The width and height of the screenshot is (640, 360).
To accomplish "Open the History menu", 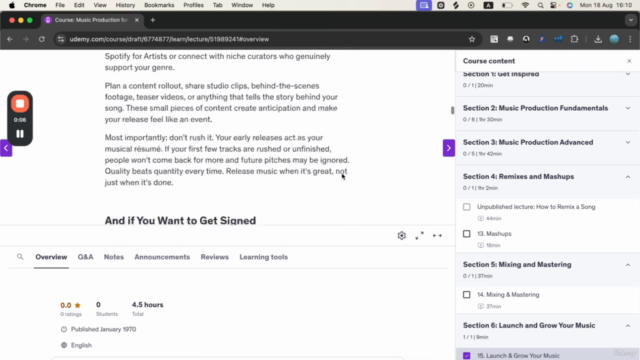I will tap(125, 5).
